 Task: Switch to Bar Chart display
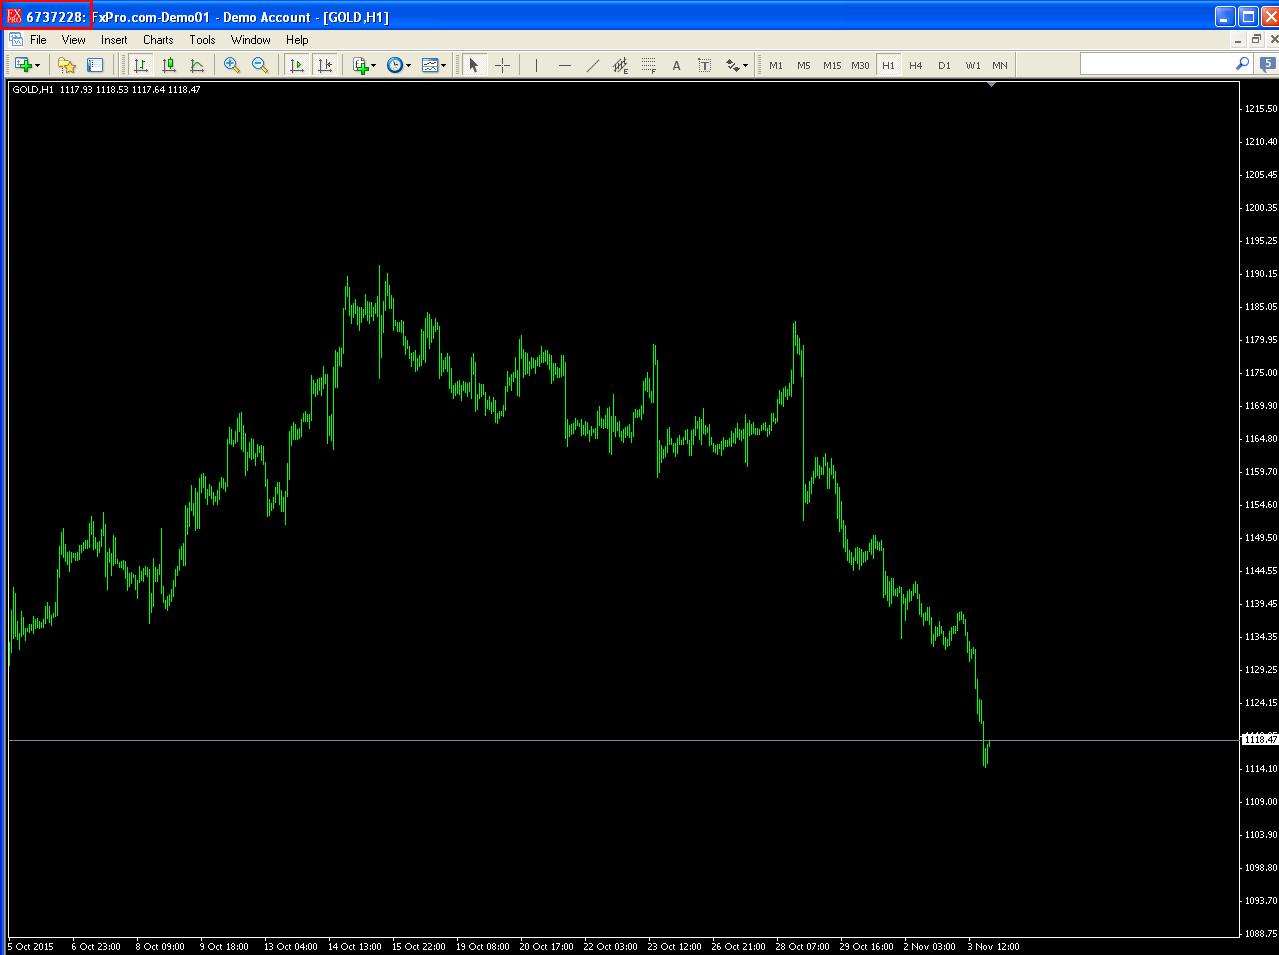[141, 65]
